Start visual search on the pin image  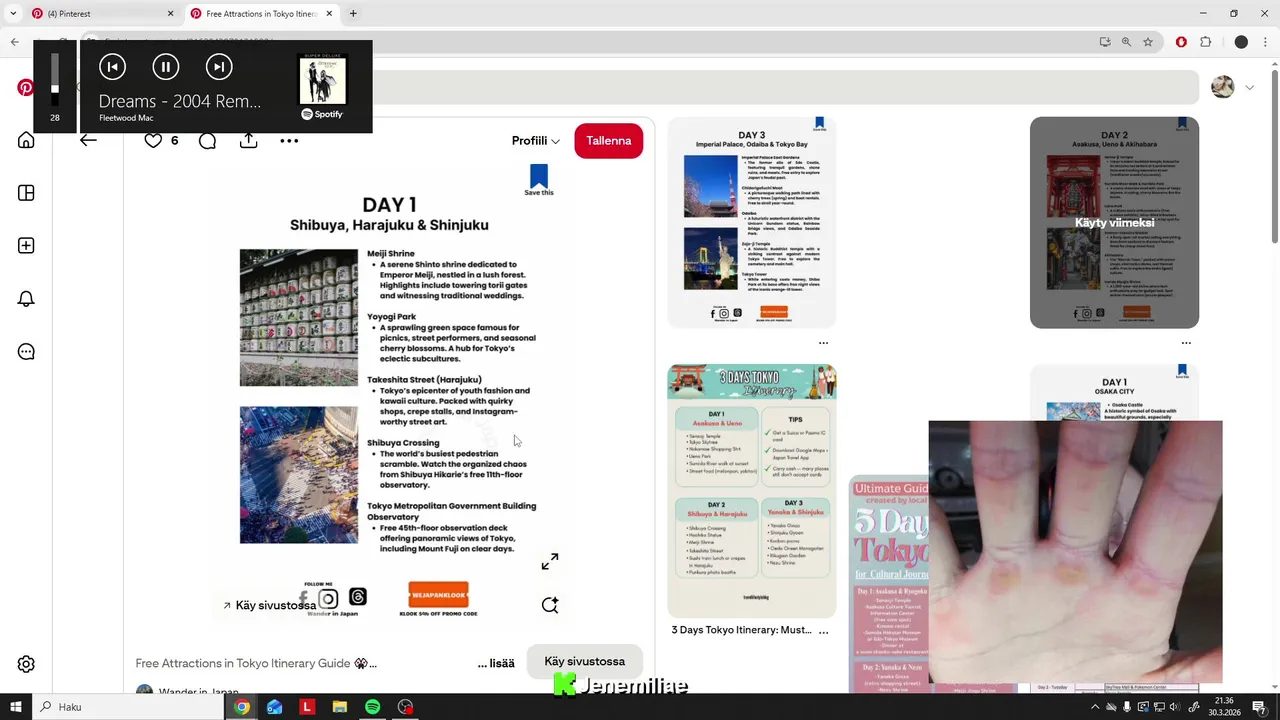550,605
